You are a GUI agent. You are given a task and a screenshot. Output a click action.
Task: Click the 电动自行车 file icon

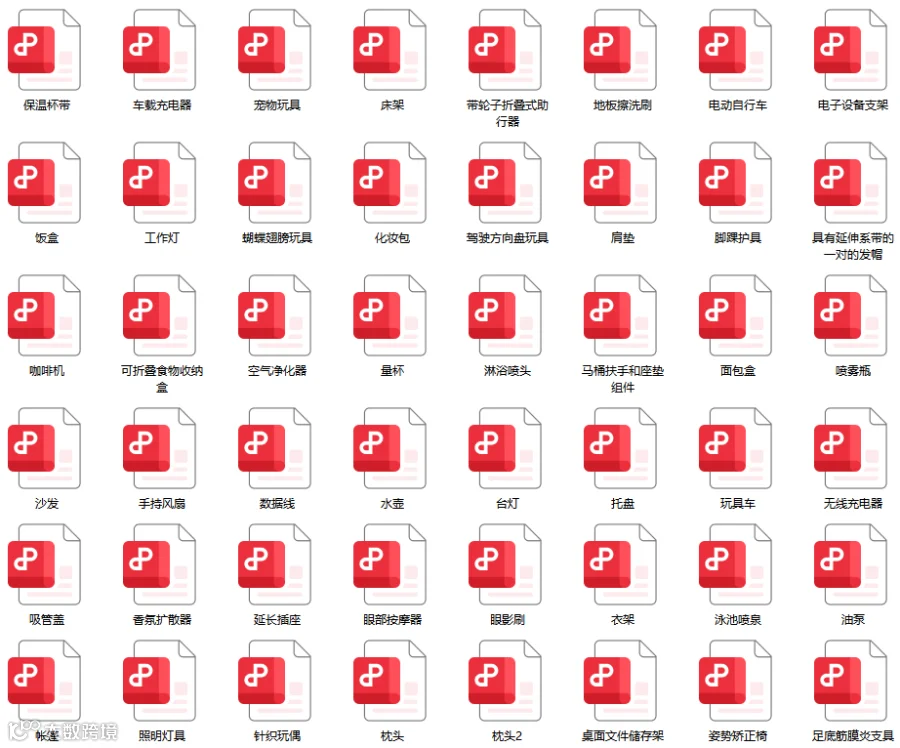[x=735, y=50]
